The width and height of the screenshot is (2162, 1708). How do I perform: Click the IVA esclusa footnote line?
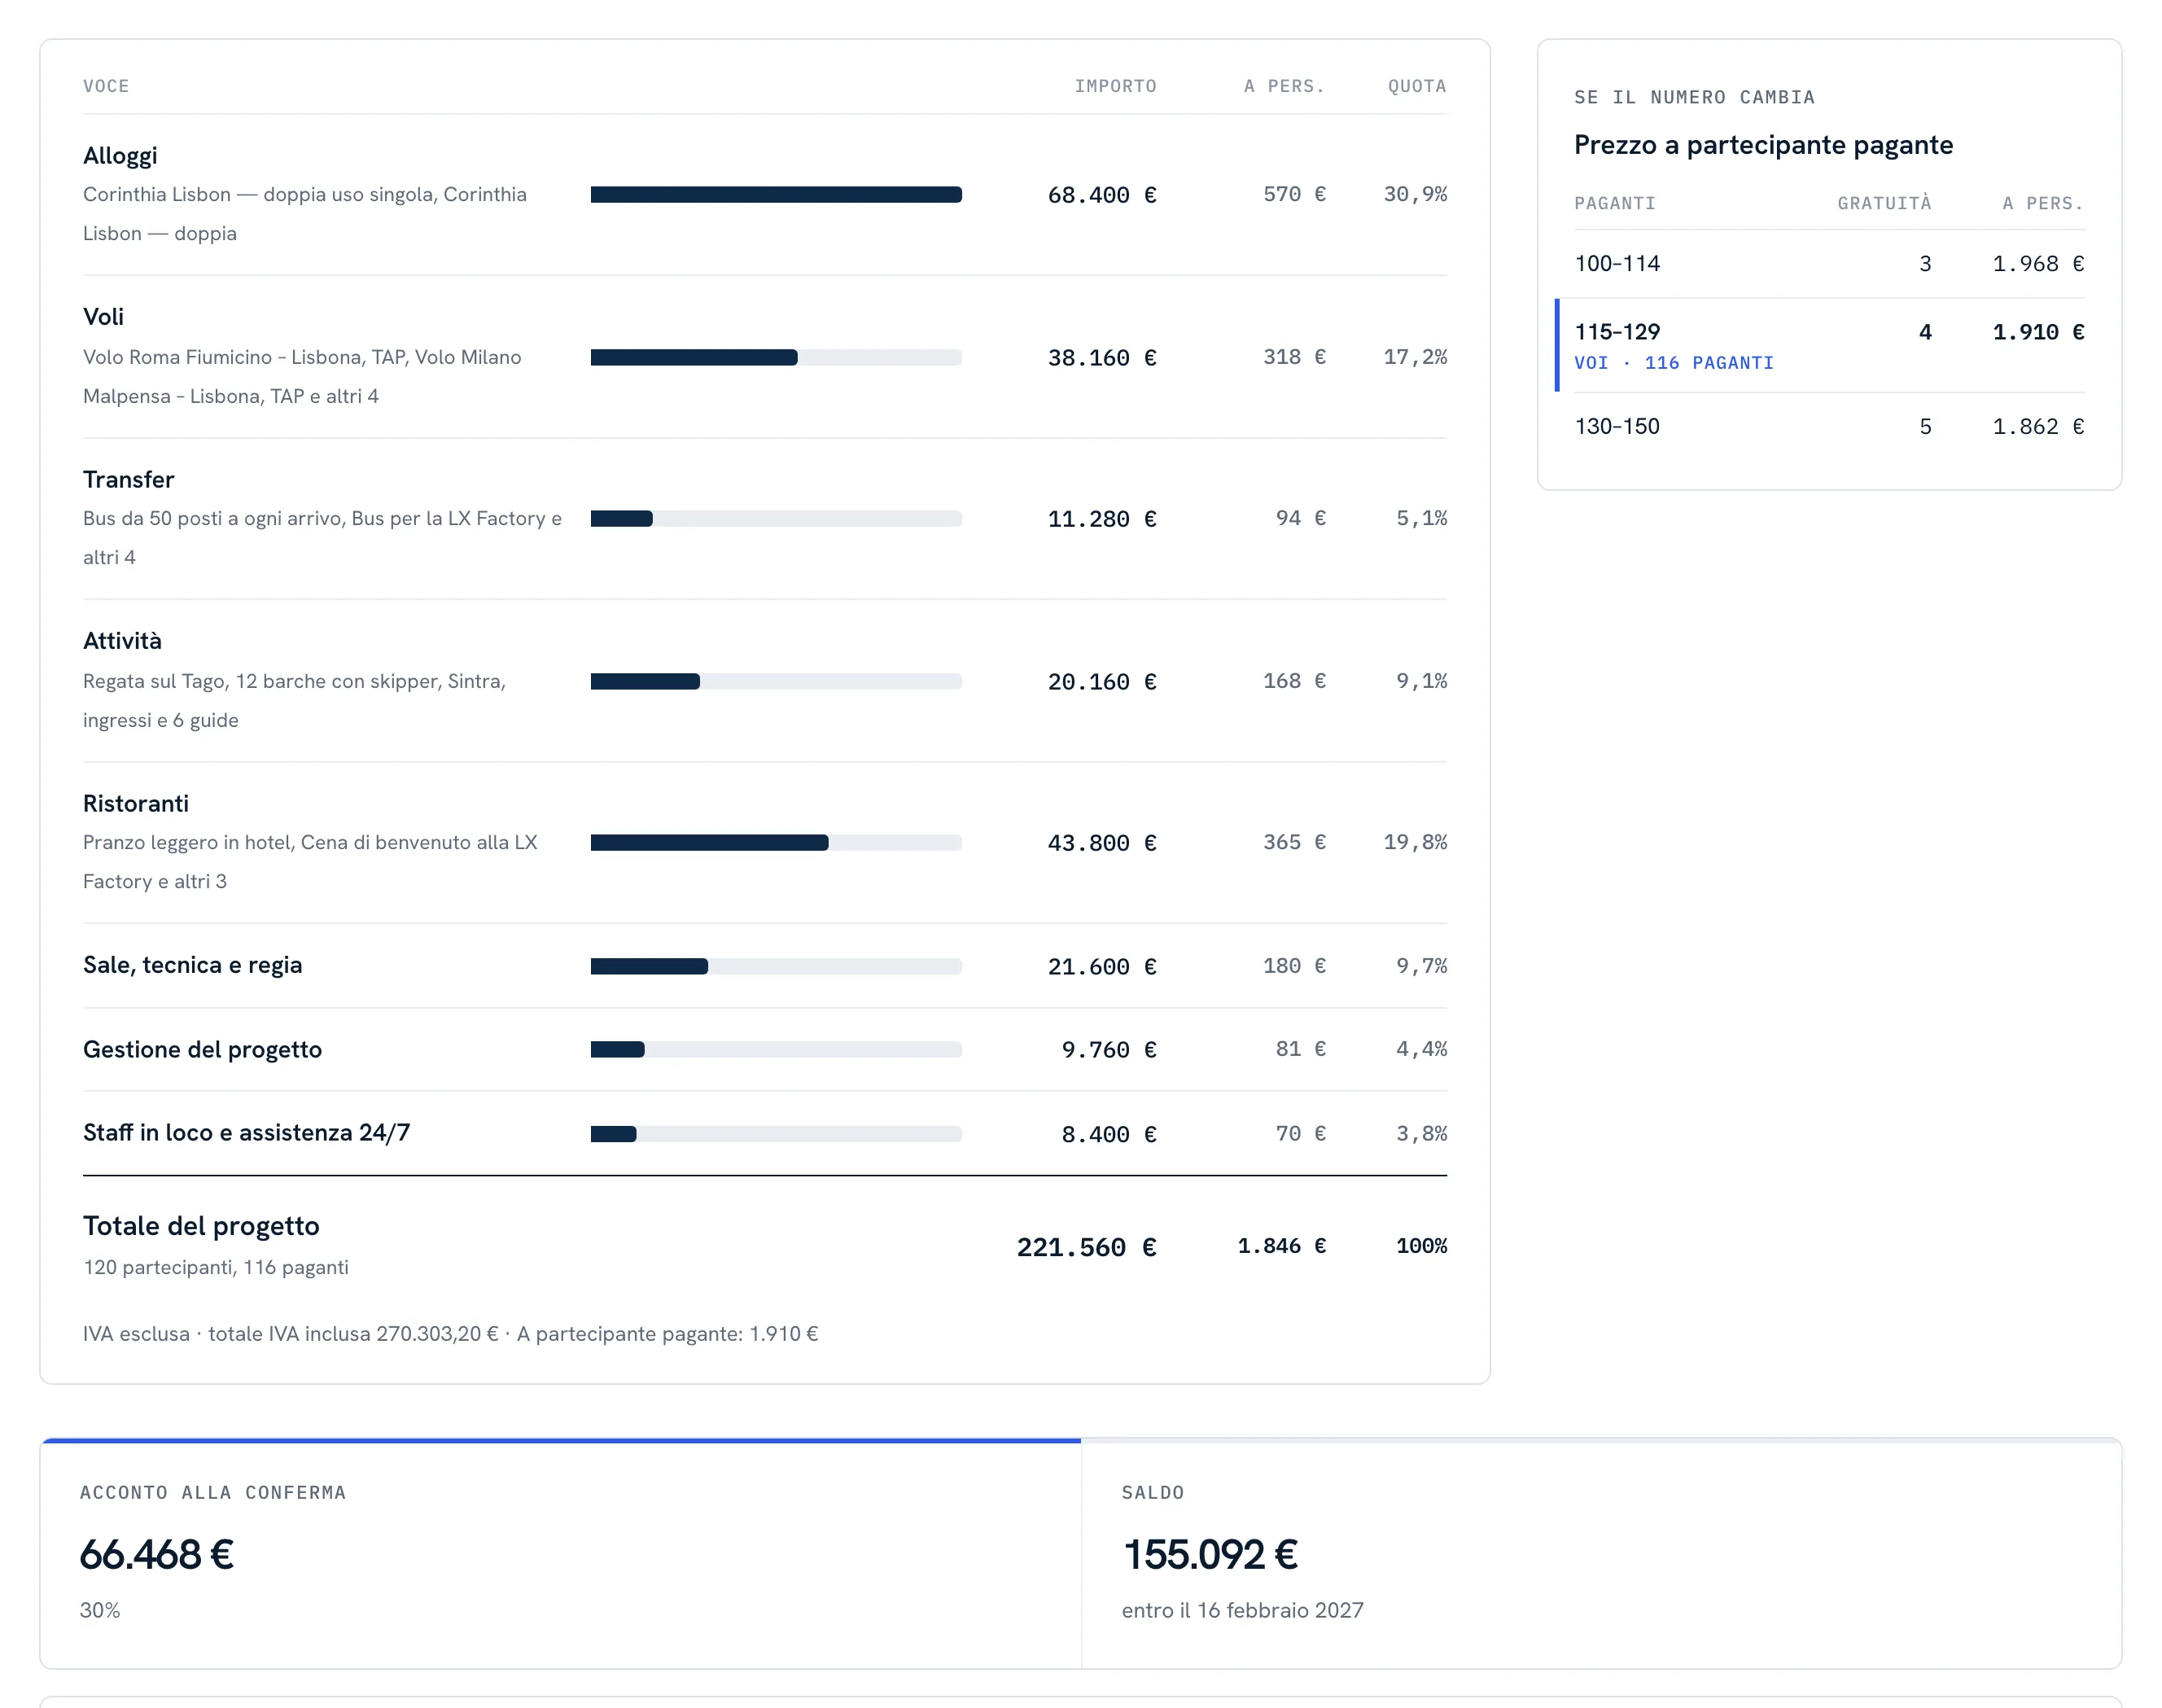click(x=450, y=1334)
